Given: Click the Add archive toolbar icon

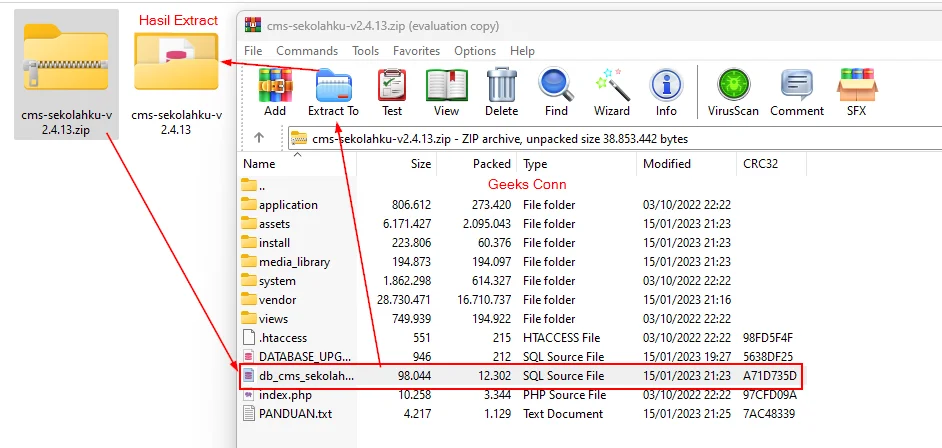Looking at the screenshot, I should coord(275,85).
